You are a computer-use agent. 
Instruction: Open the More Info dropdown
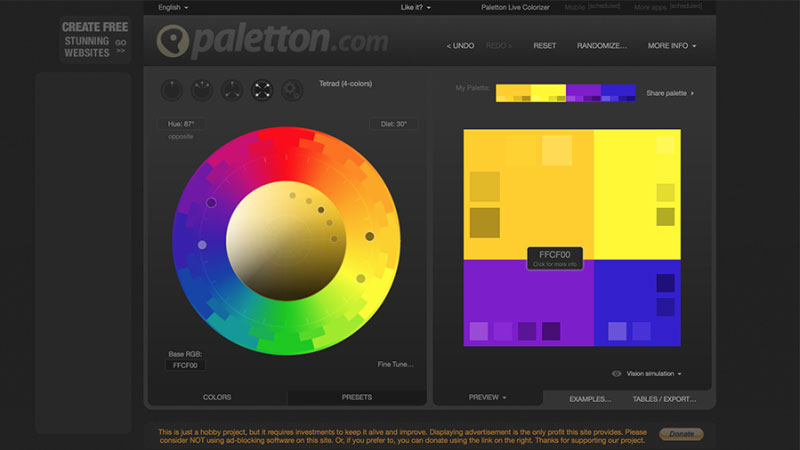(x=671, y=45)
